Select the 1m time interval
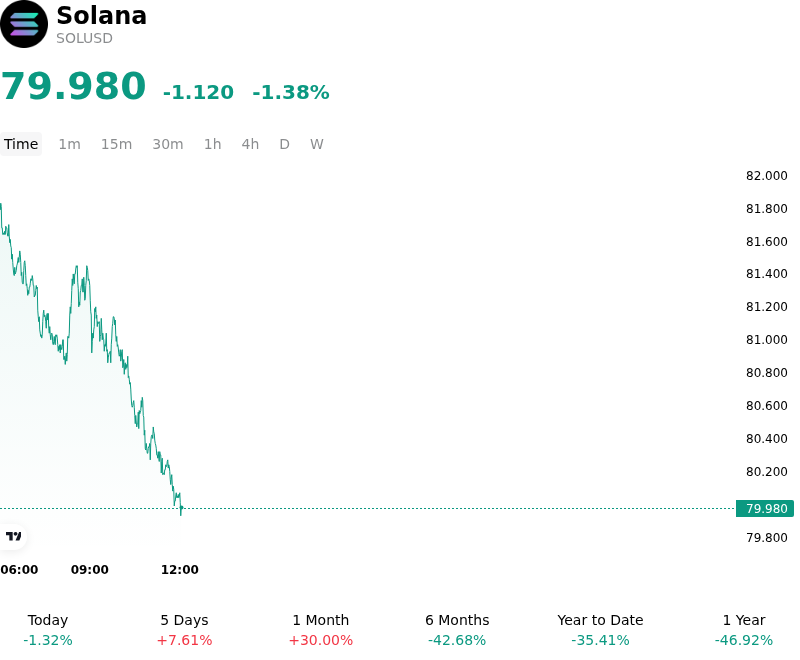This screenshot has width=800, height=660. pyautogui.click(x=69, y=144)
